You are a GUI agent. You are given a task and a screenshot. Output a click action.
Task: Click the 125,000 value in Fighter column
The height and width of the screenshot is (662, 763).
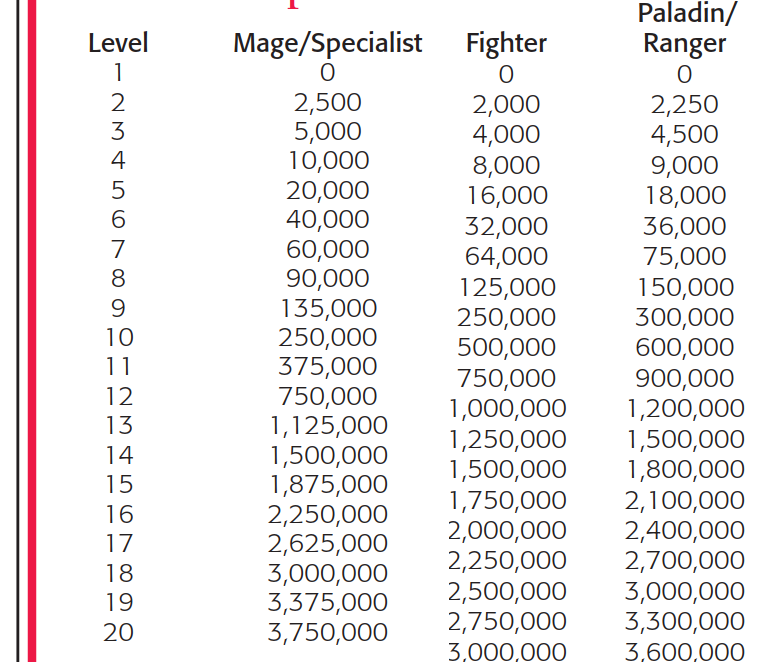[x=506, y=287]
